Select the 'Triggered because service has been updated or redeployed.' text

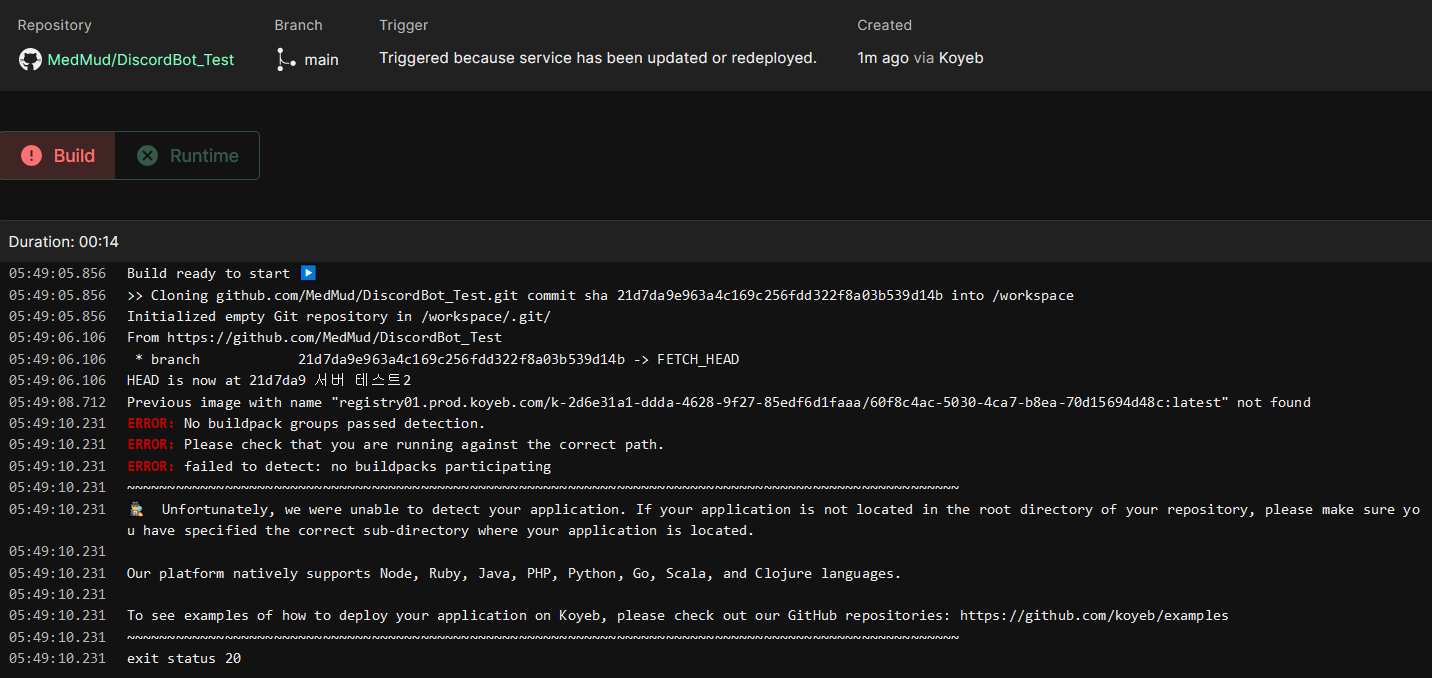click(x=598, y=58)
